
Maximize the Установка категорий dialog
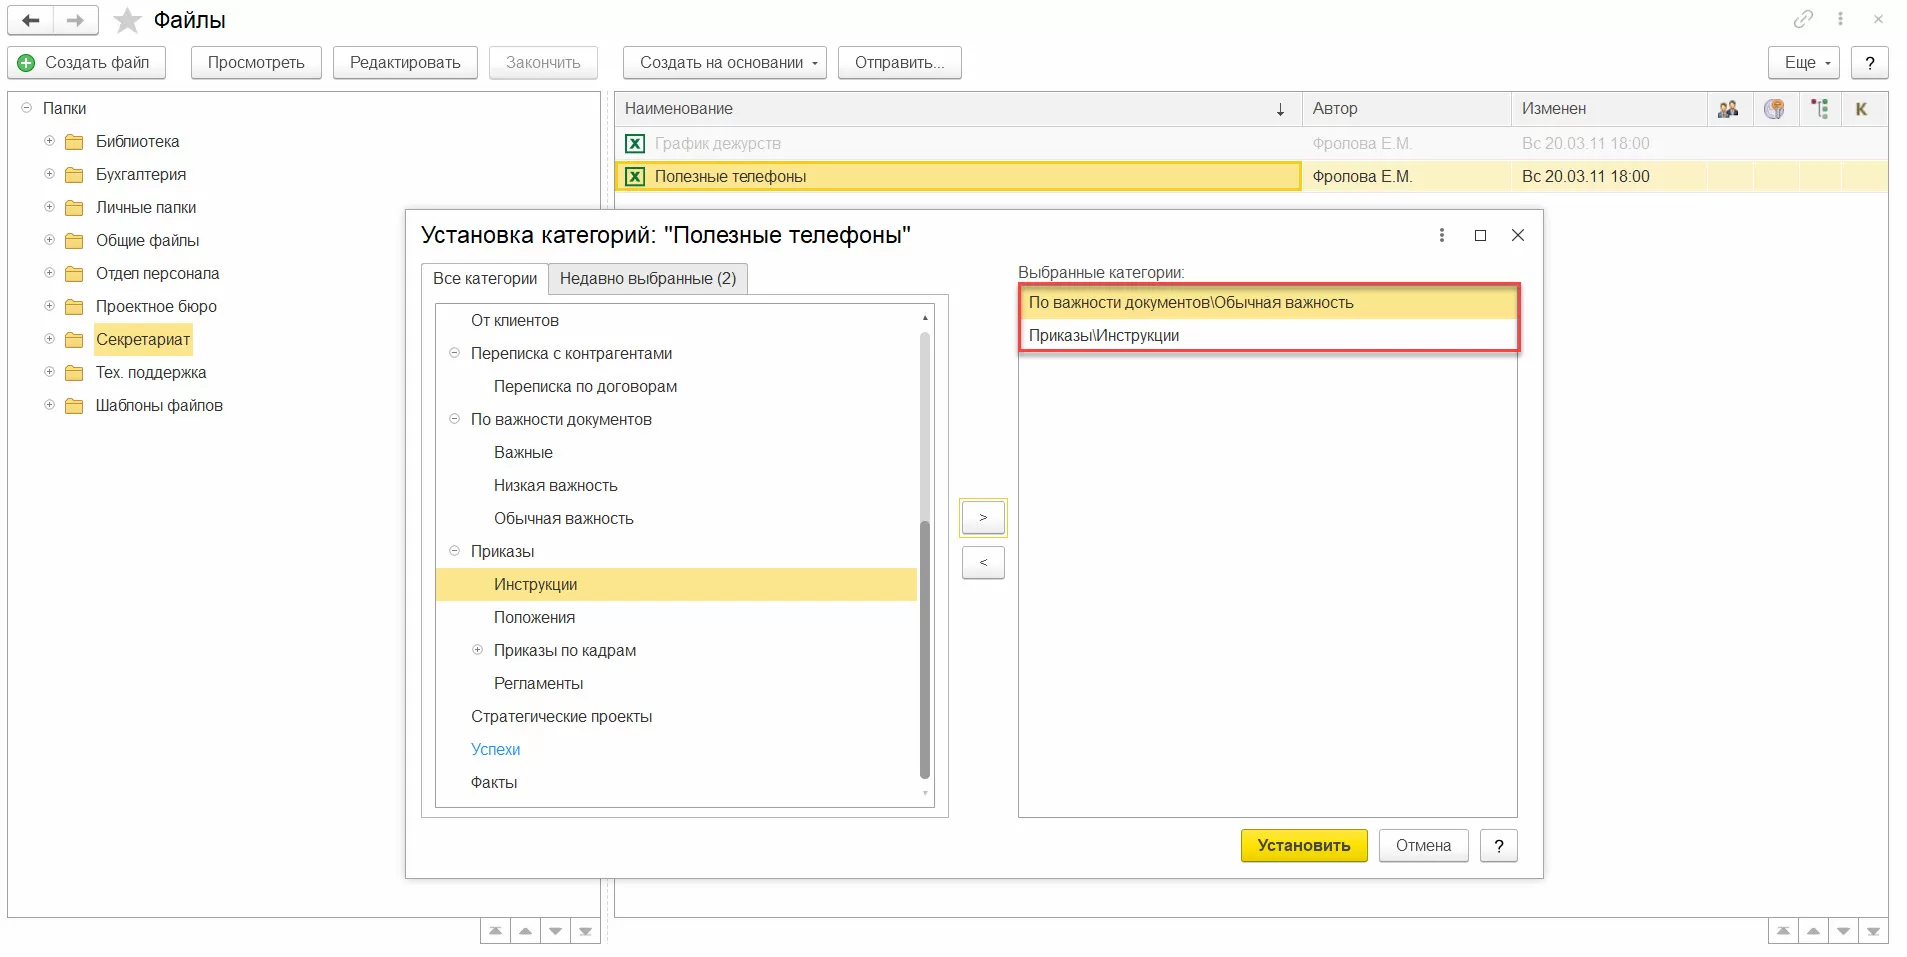click(1480, 235)
